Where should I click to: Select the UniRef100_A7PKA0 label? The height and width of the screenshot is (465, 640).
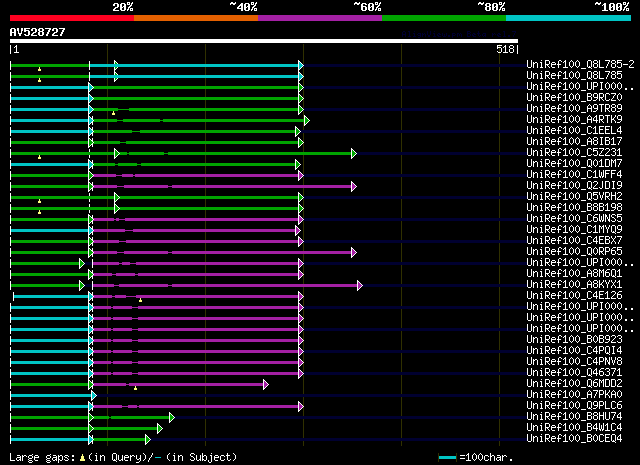(574, 395)
